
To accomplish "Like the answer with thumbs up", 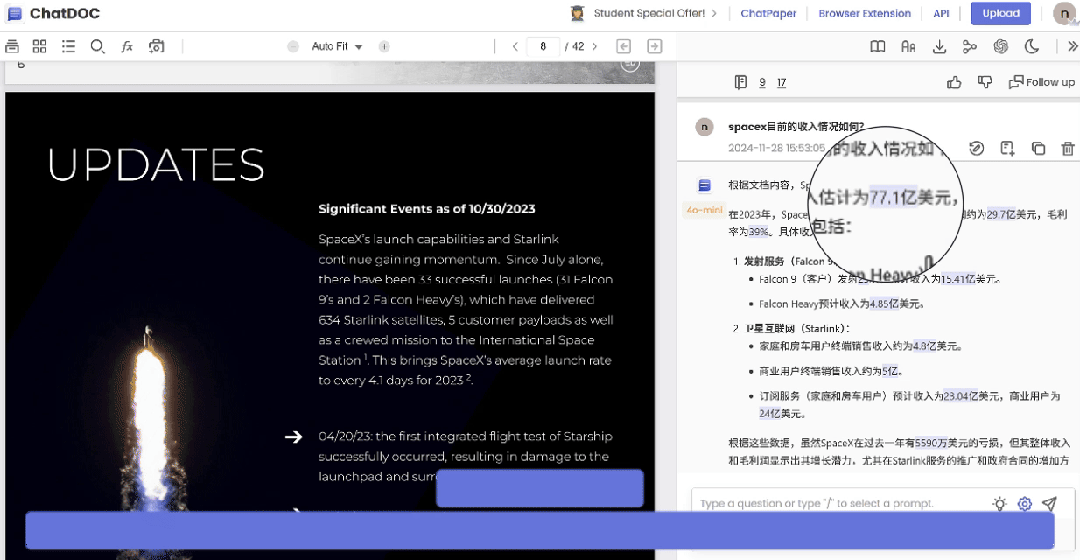I will coord(954,82).
